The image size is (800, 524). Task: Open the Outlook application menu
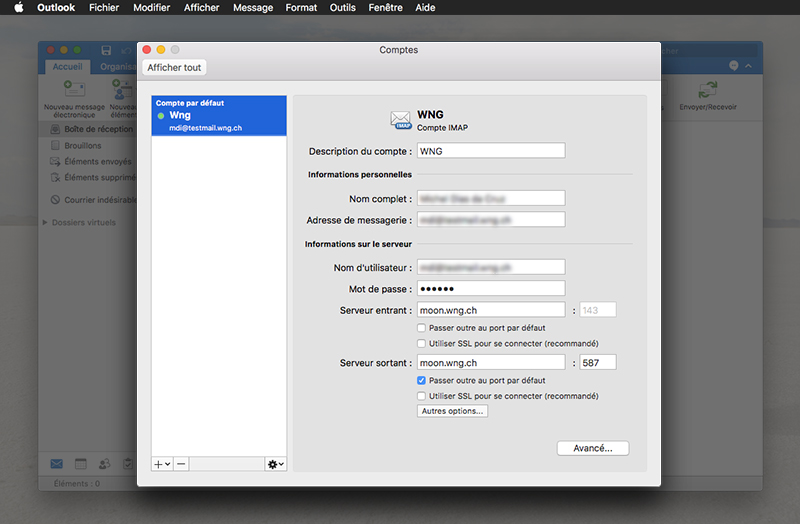56,7
